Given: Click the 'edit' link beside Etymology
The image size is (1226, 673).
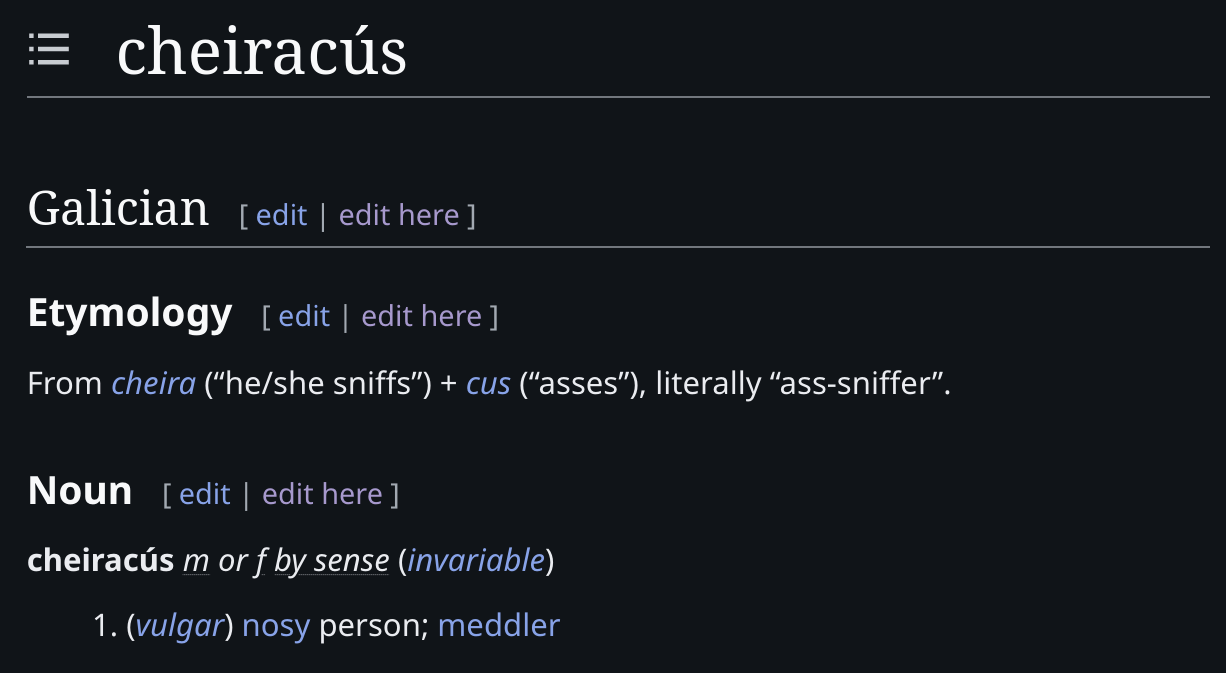Looking at the screenshot, I should (x=304, y=316).
